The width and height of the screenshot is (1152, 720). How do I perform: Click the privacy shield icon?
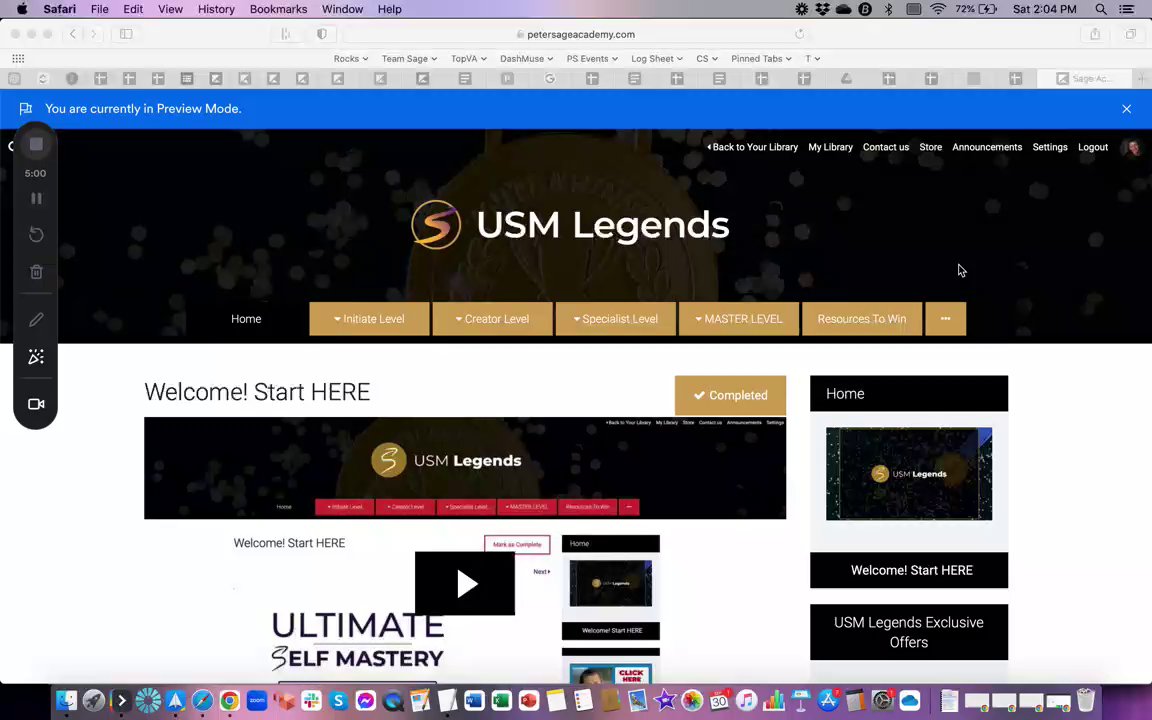322,34
